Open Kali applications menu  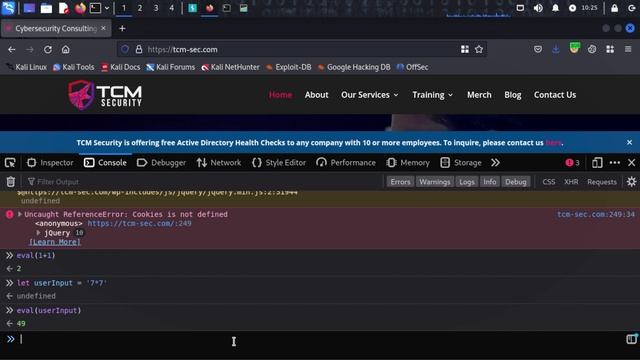(8, 8)
